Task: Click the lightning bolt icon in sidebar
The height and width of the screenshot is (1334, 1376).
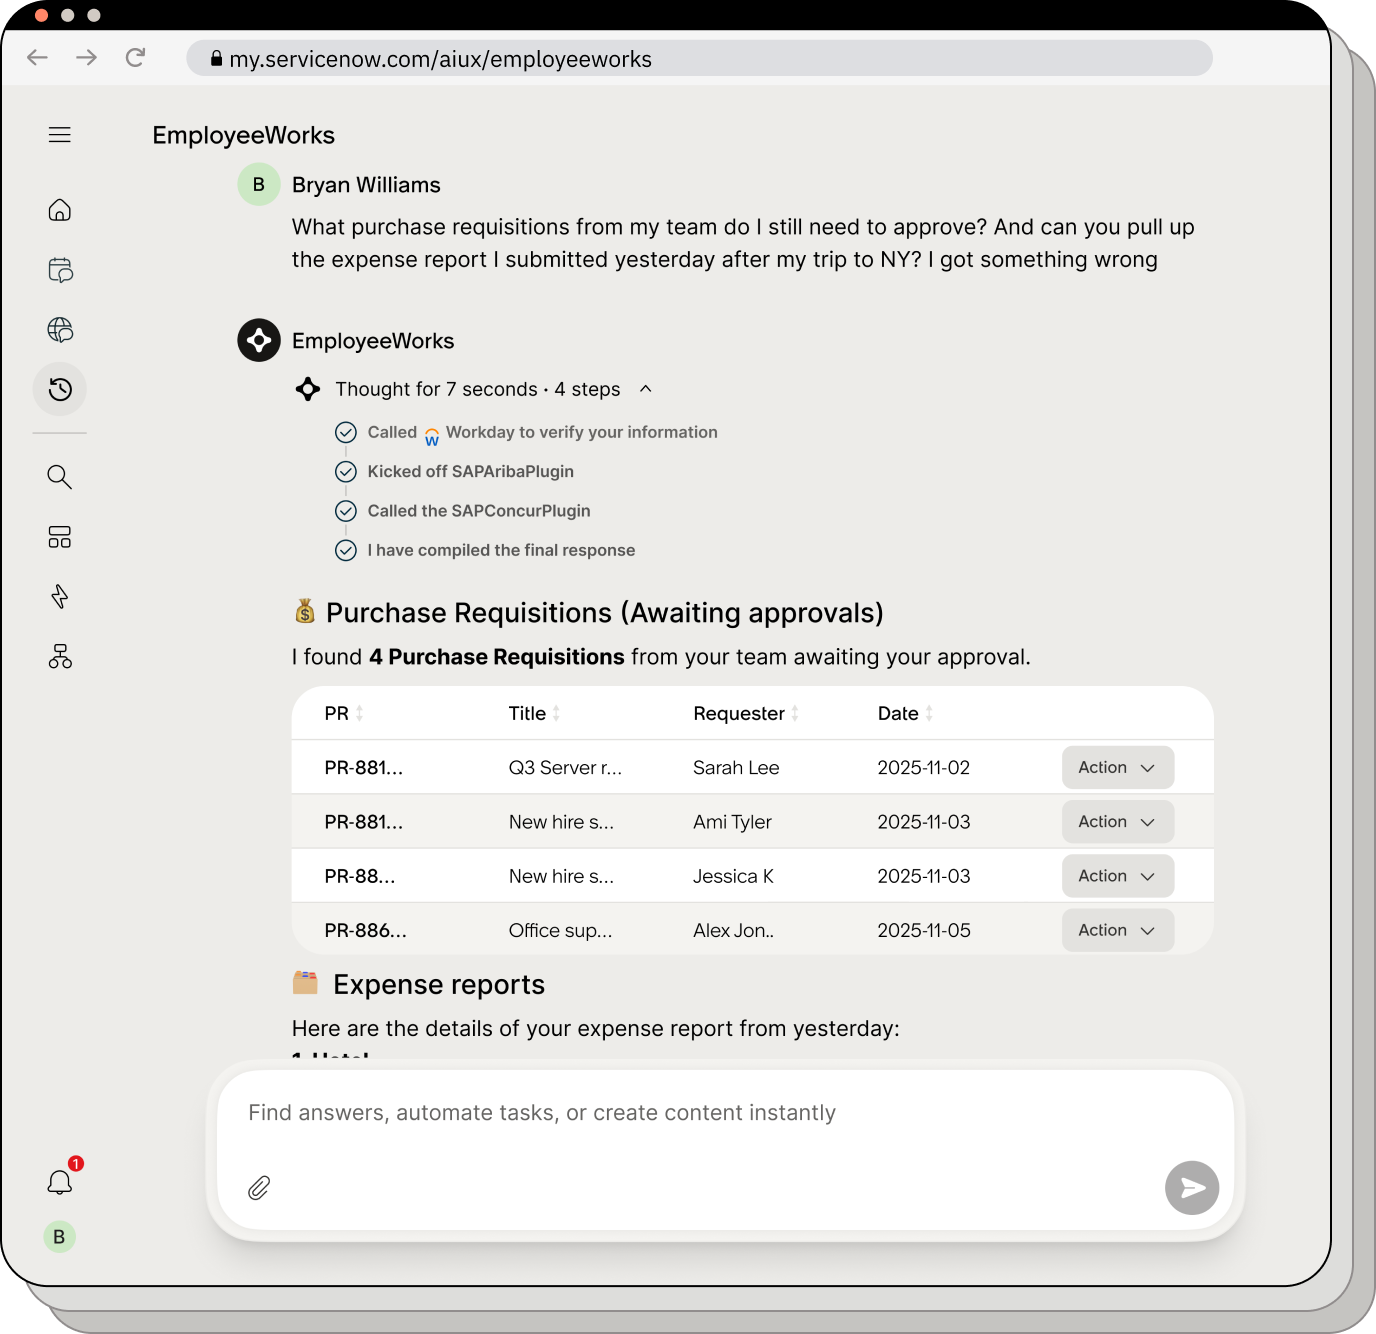Action: tap(60, 597)
